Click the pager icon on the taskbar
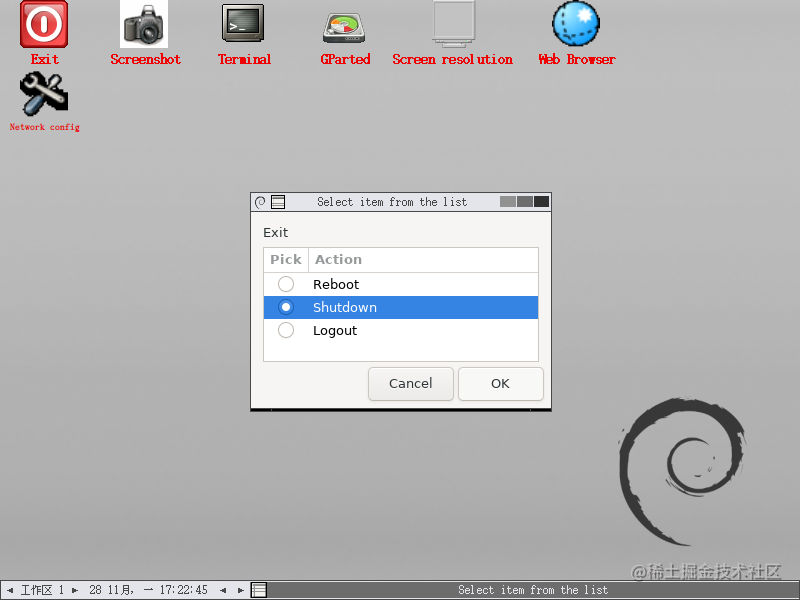The image size is (800, 600). click(257, 590)
